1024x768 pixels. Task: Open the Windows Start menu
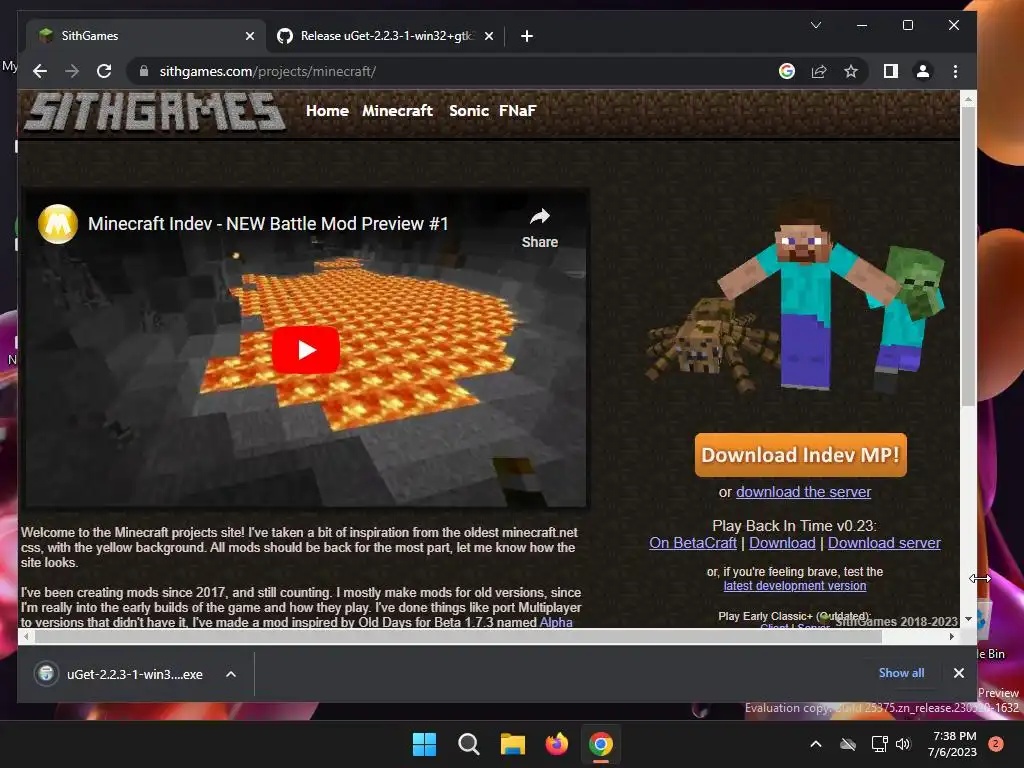tap(424, 744)
